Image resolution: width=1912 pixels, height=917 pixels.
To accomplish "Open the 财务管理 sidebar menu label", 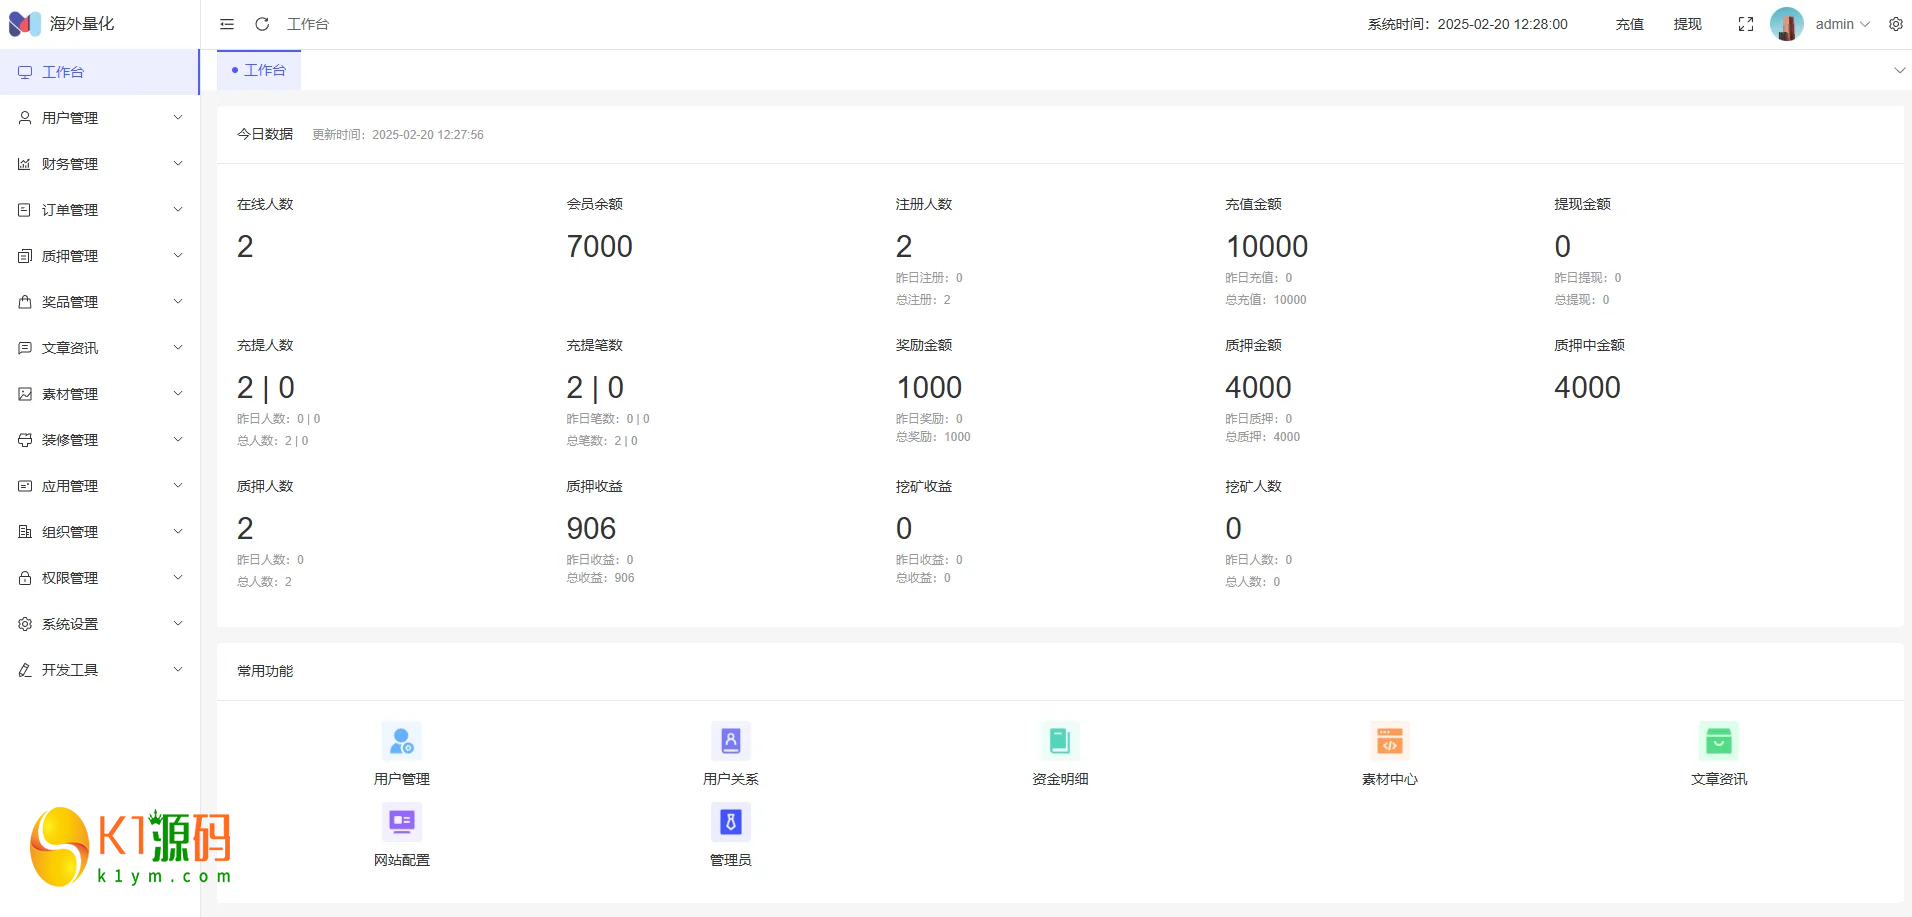I will click(x=70, y=164).
